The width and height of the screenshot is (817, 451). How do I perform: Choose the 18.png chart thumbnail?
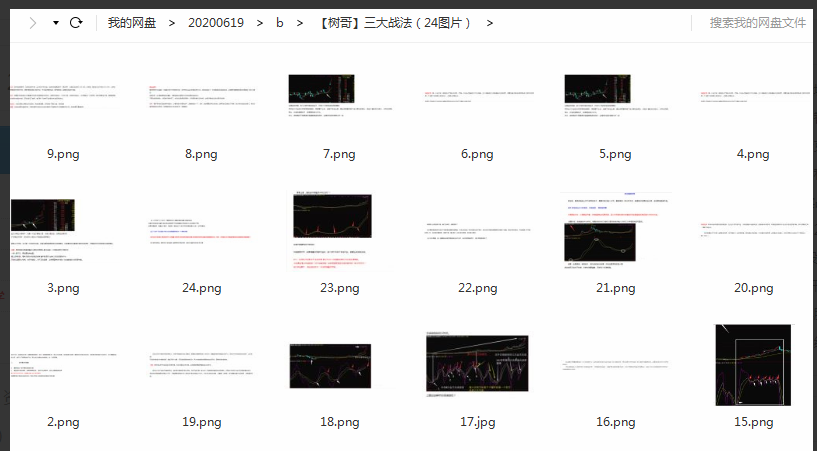[x=340, y=366]
